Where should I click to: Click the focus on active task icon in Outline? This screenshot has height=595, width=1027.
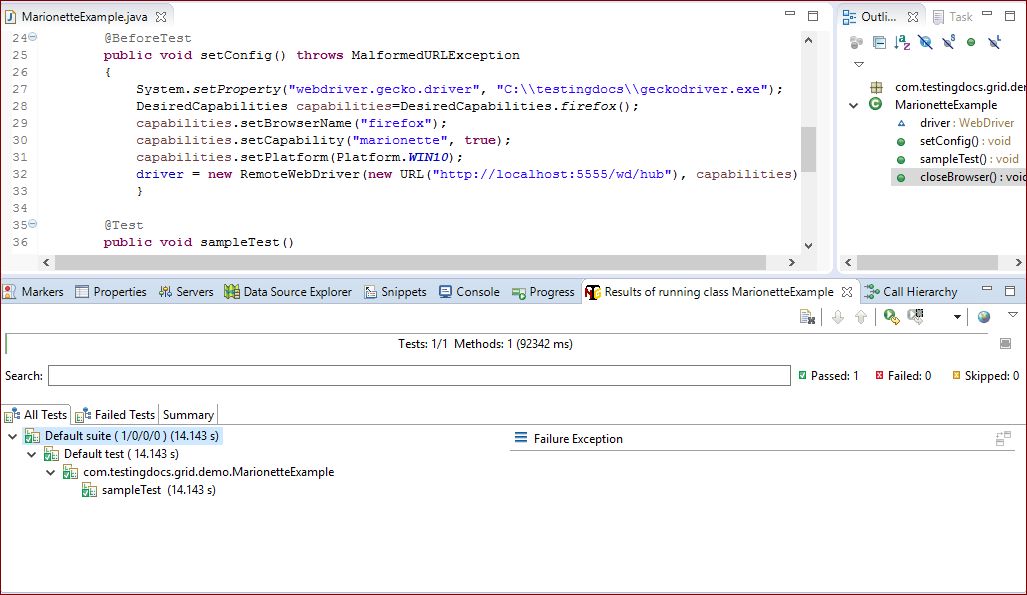855,43
